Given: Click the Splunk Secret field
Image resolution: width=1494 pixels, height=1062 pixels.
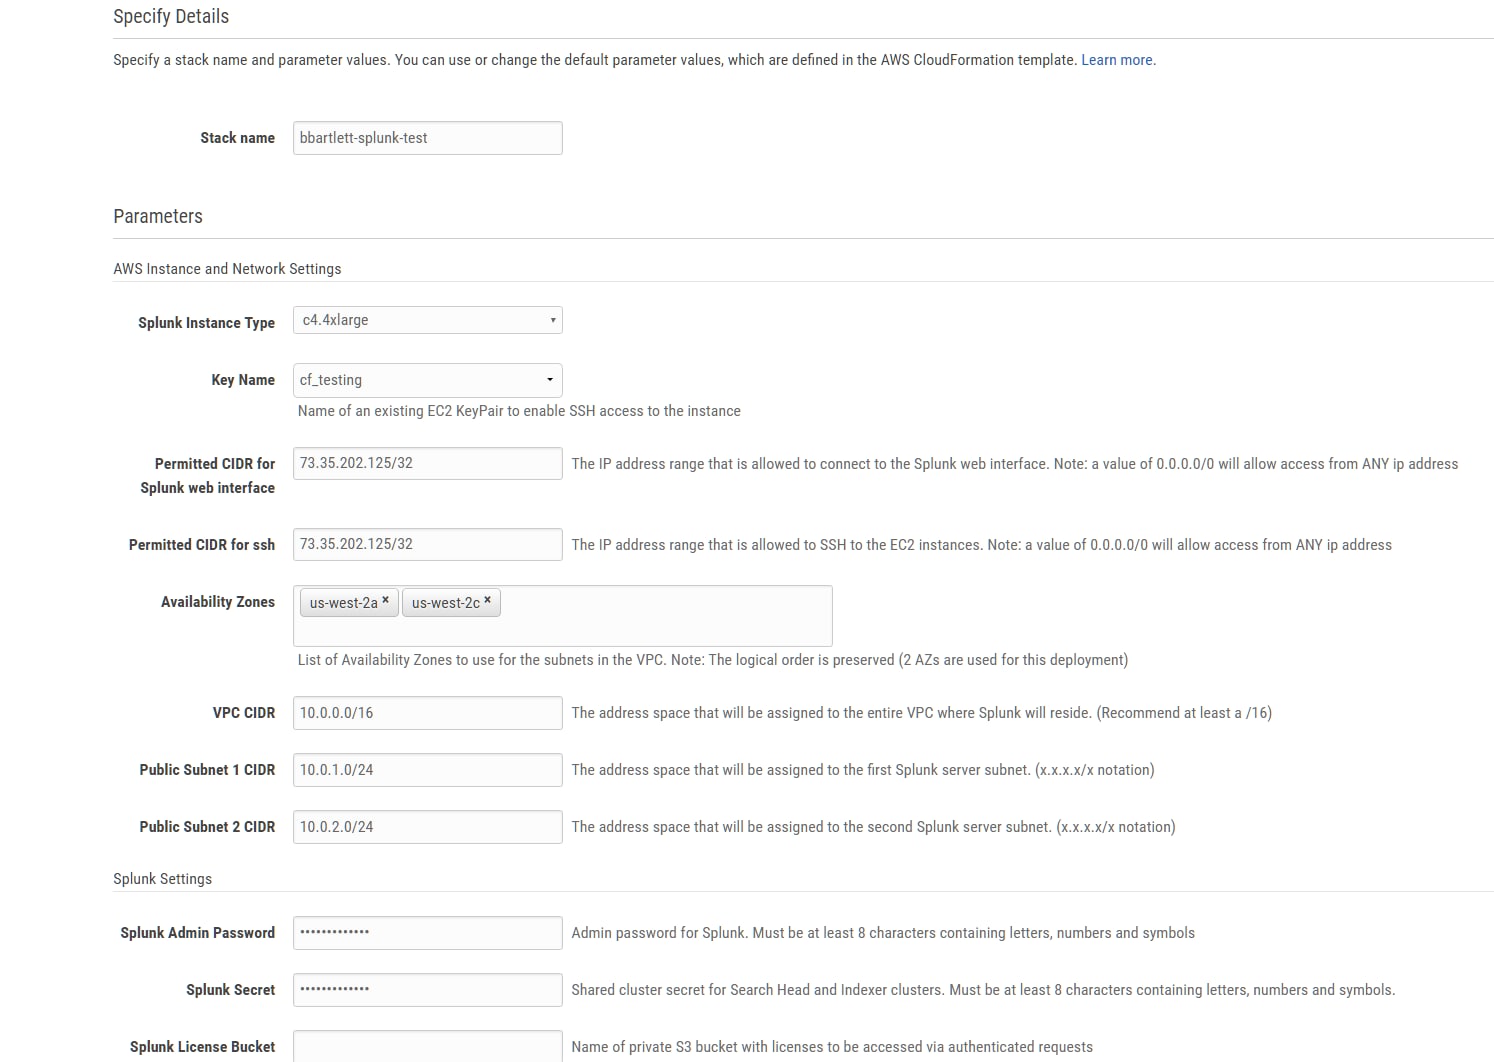Looking at the screenshot, I should [x=428, y=990].
